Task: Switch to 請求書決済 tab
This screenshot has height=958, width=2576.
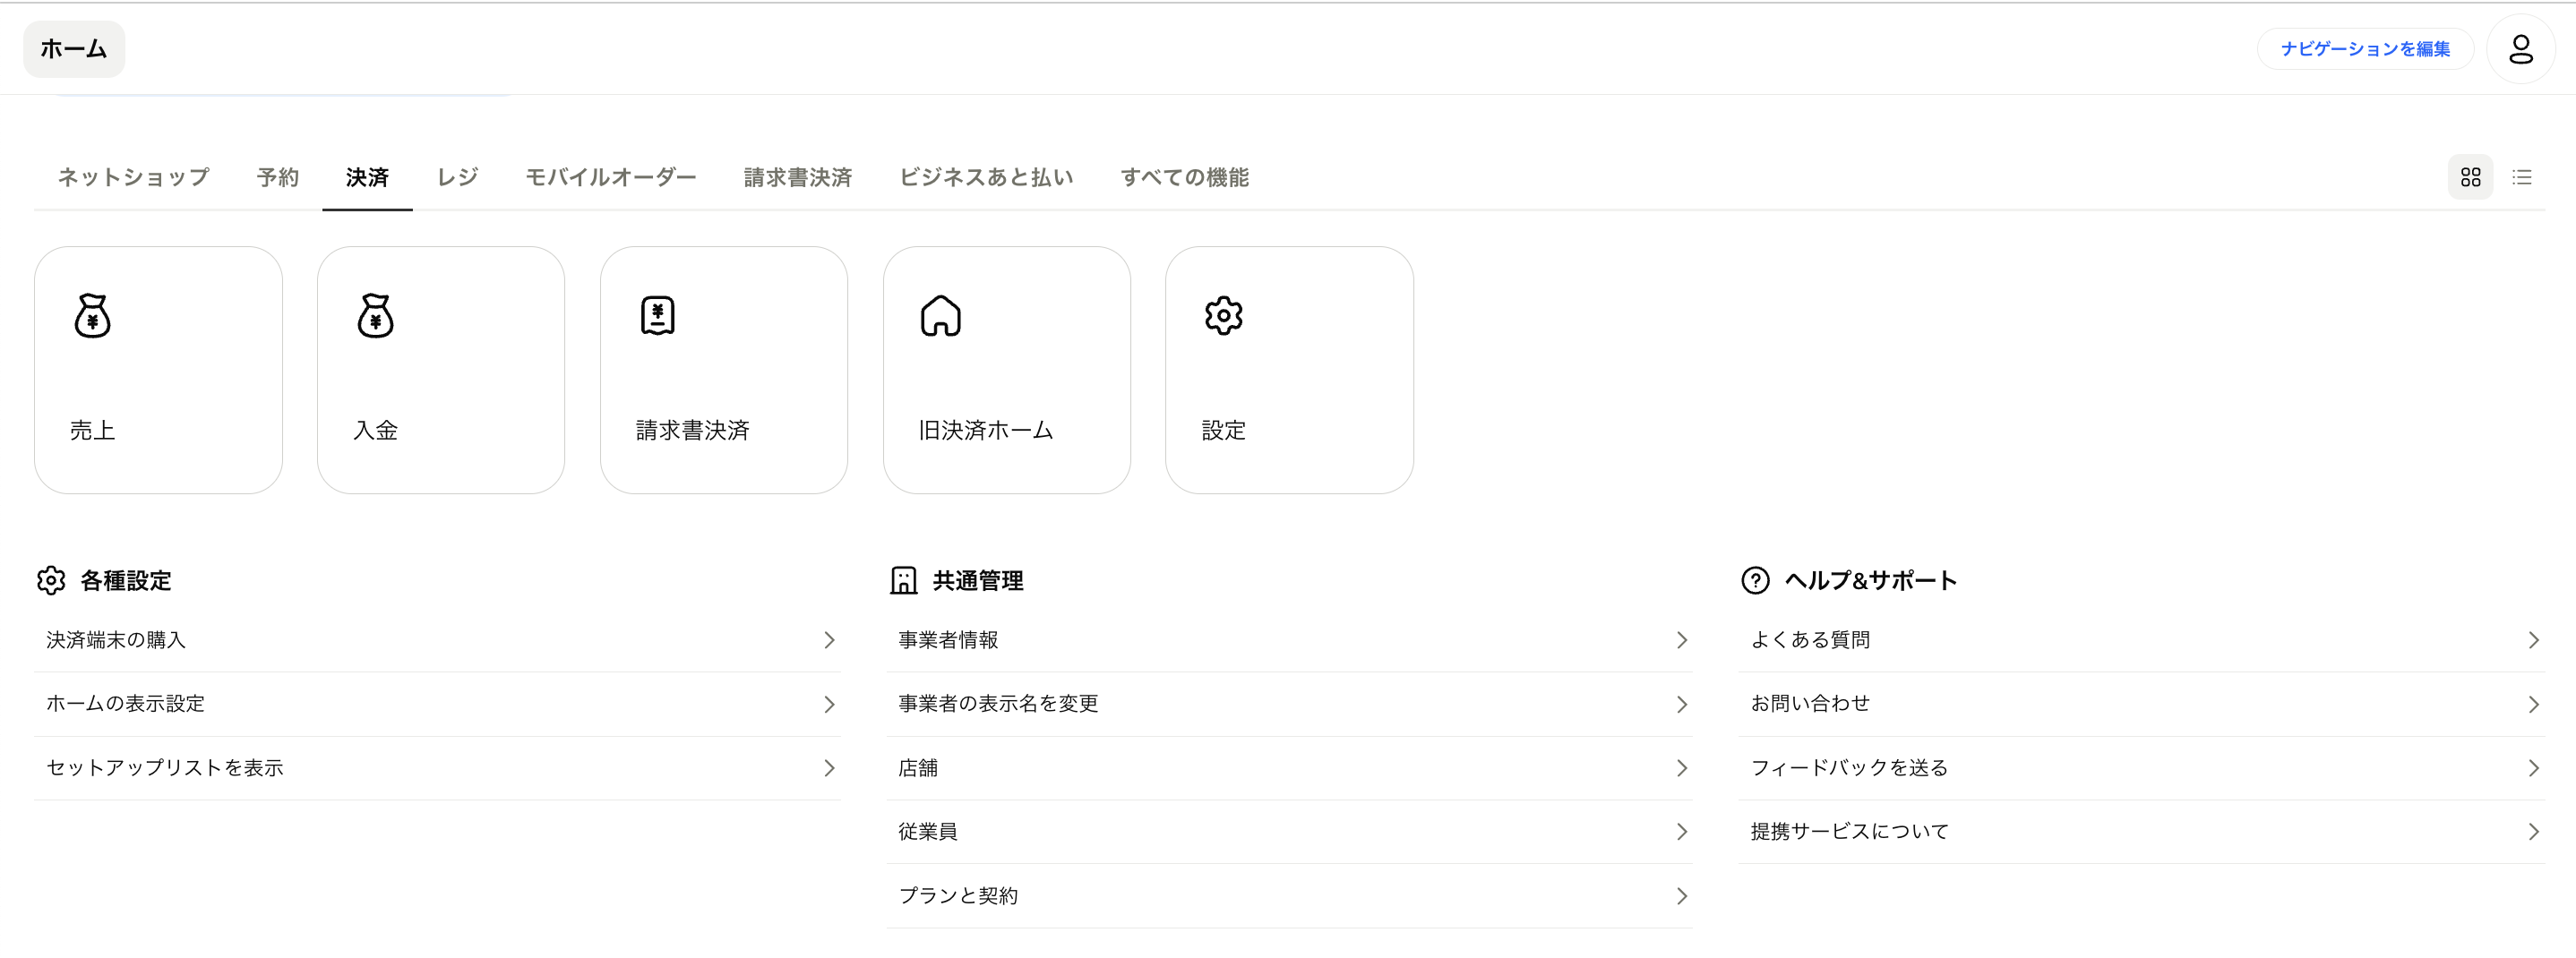Action: [798, 177]
